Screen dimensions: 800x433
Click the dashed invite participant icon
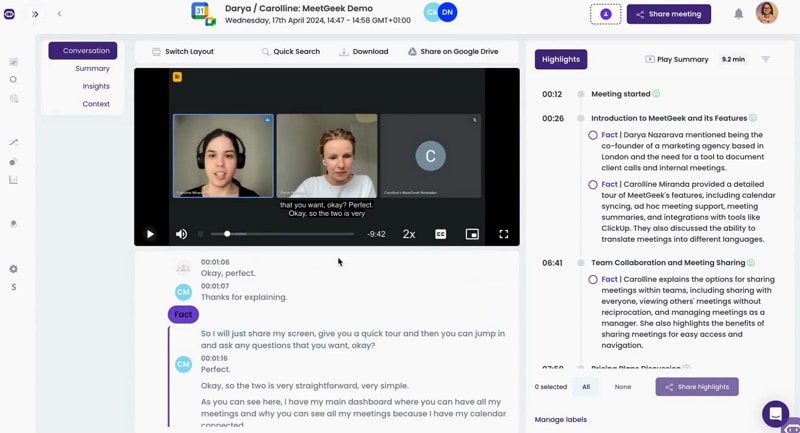pyautogui.click(x=606, y=14)
